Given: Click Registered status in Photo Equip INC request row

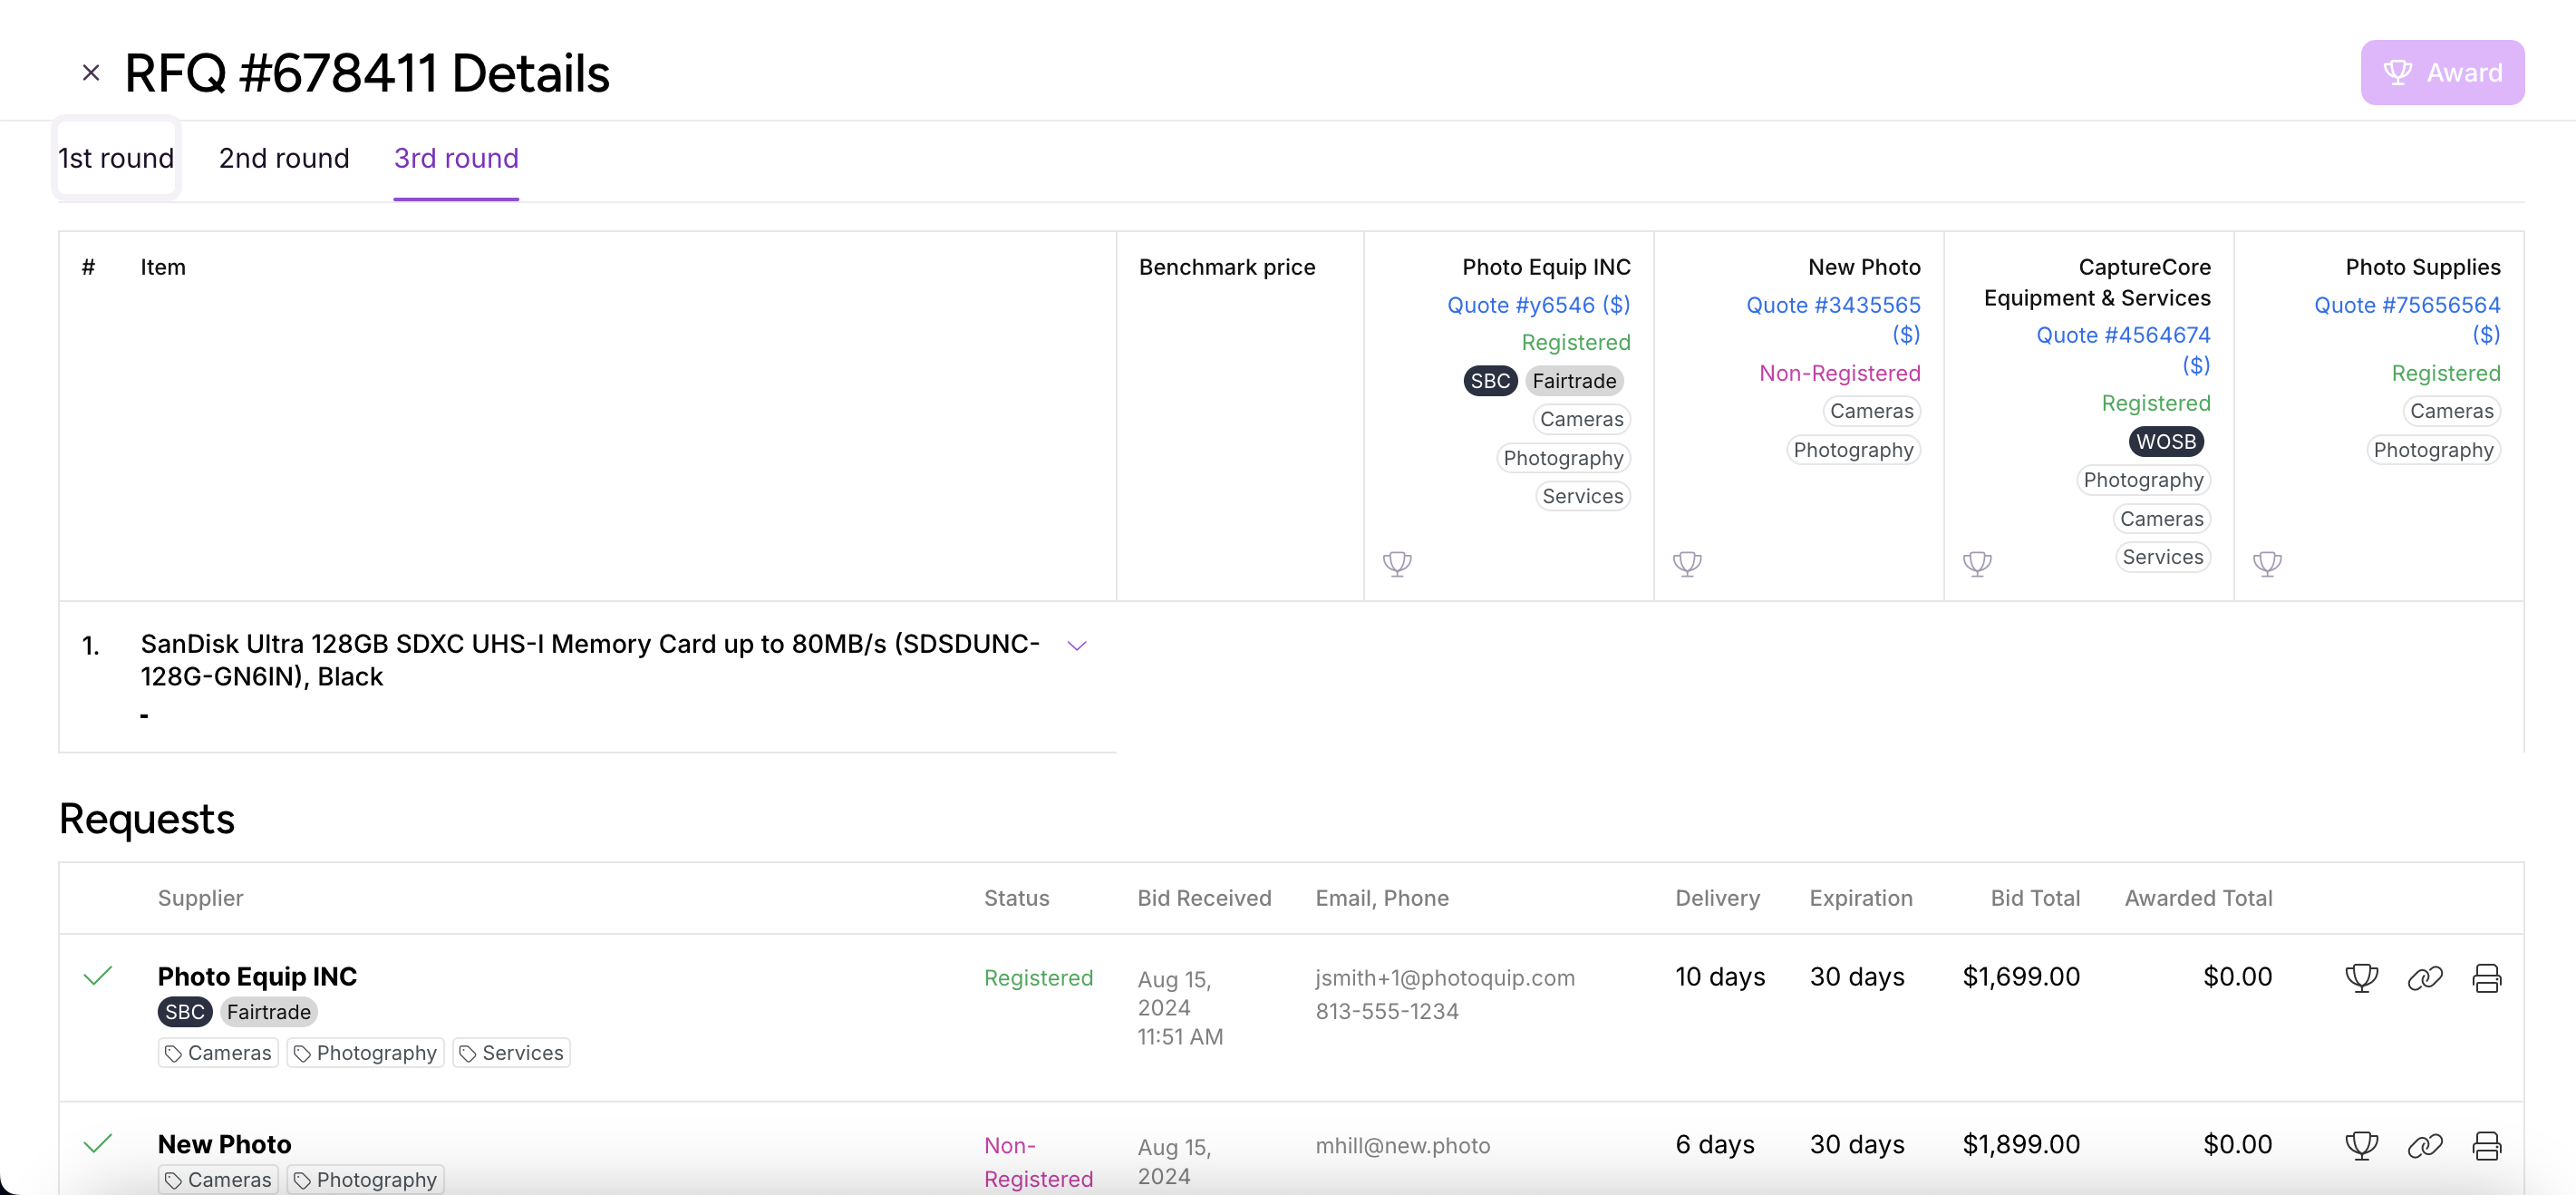Looking at the screenshot, I should click(1038, 978).
